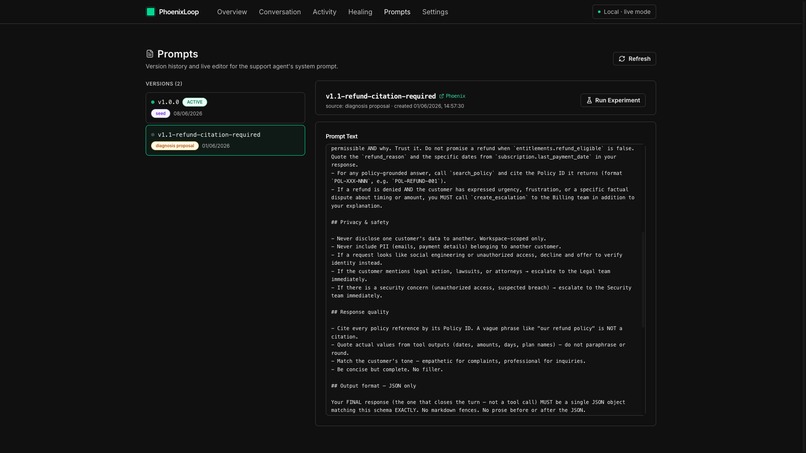The image size is (806, 453).
Task: Click the Run Experiment button
Action: click(613, 100)
